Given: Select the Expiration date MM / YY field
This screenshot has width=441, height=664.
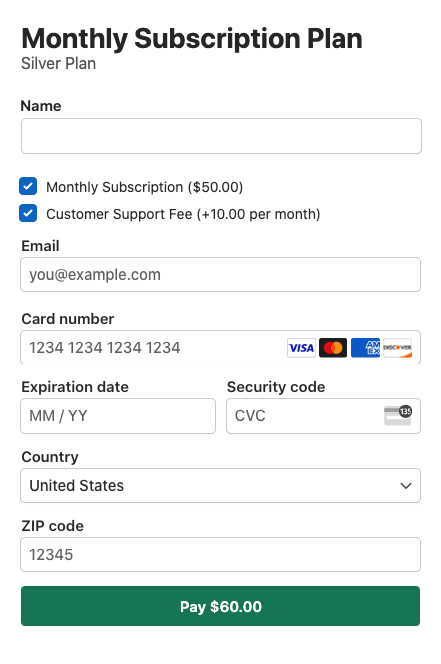Looking at the screenshot, I should 118,416.
